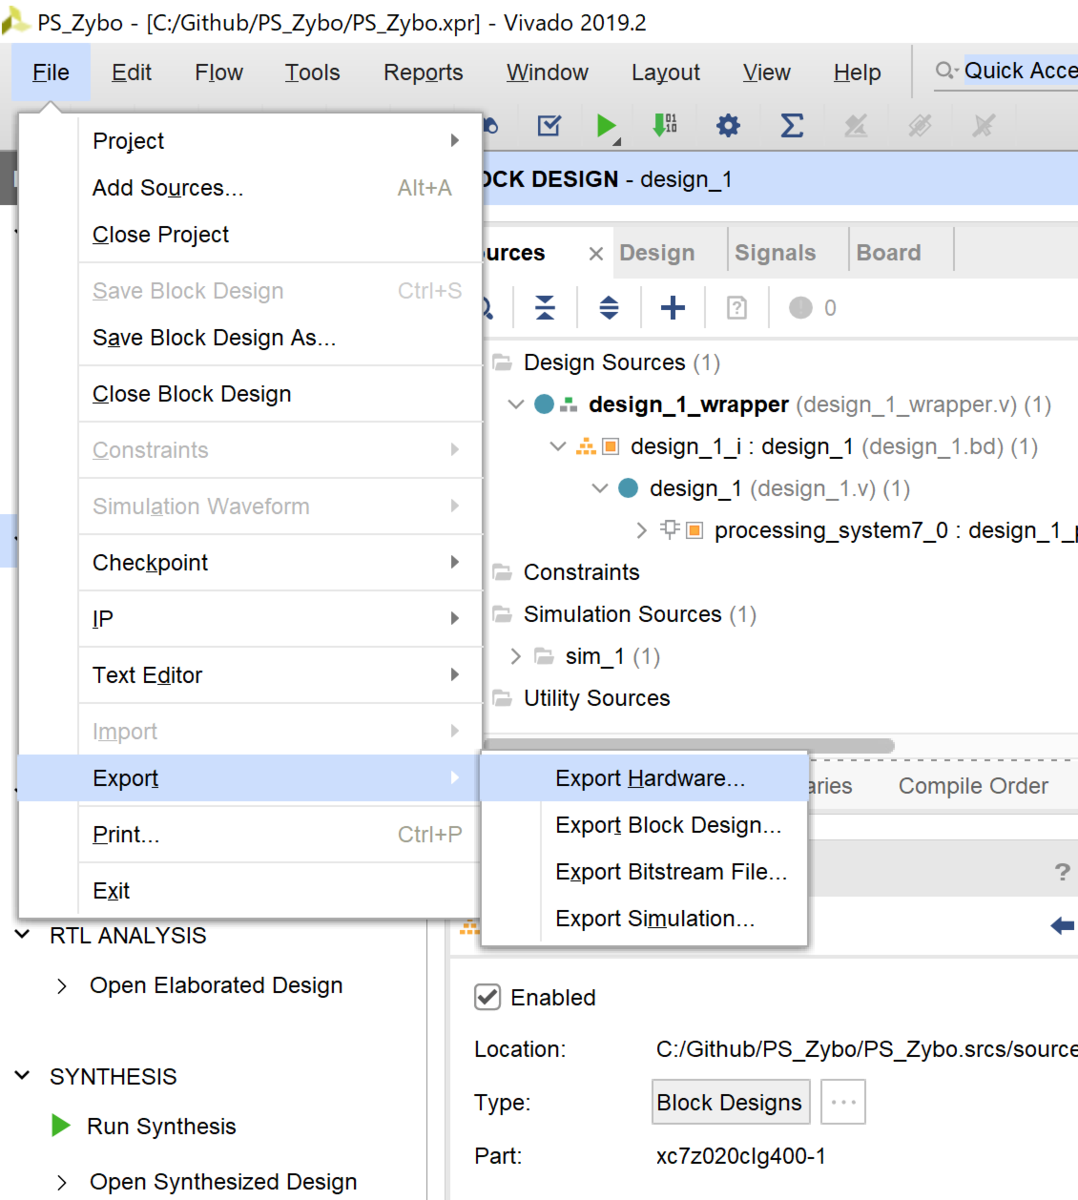Click the Sigma report toolbar icon
Screen dimensions: 1078x1200
pyautogui.click(x=792, y=125)
